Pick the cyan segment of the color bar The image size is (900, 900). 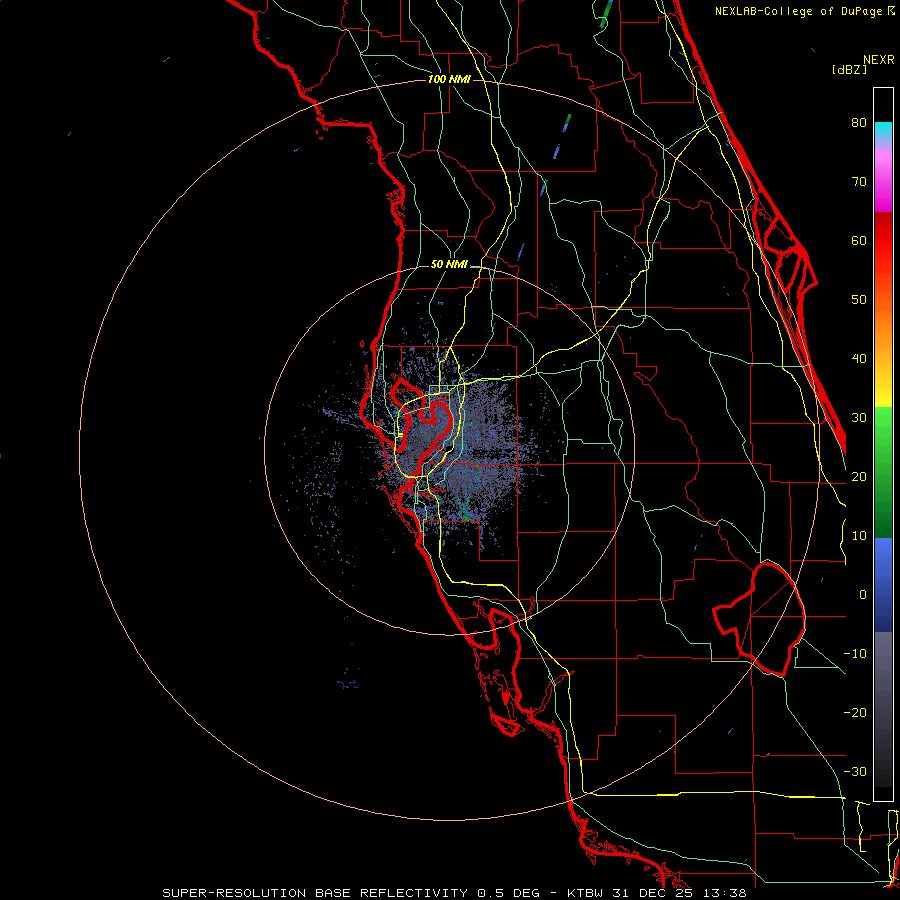883,130
